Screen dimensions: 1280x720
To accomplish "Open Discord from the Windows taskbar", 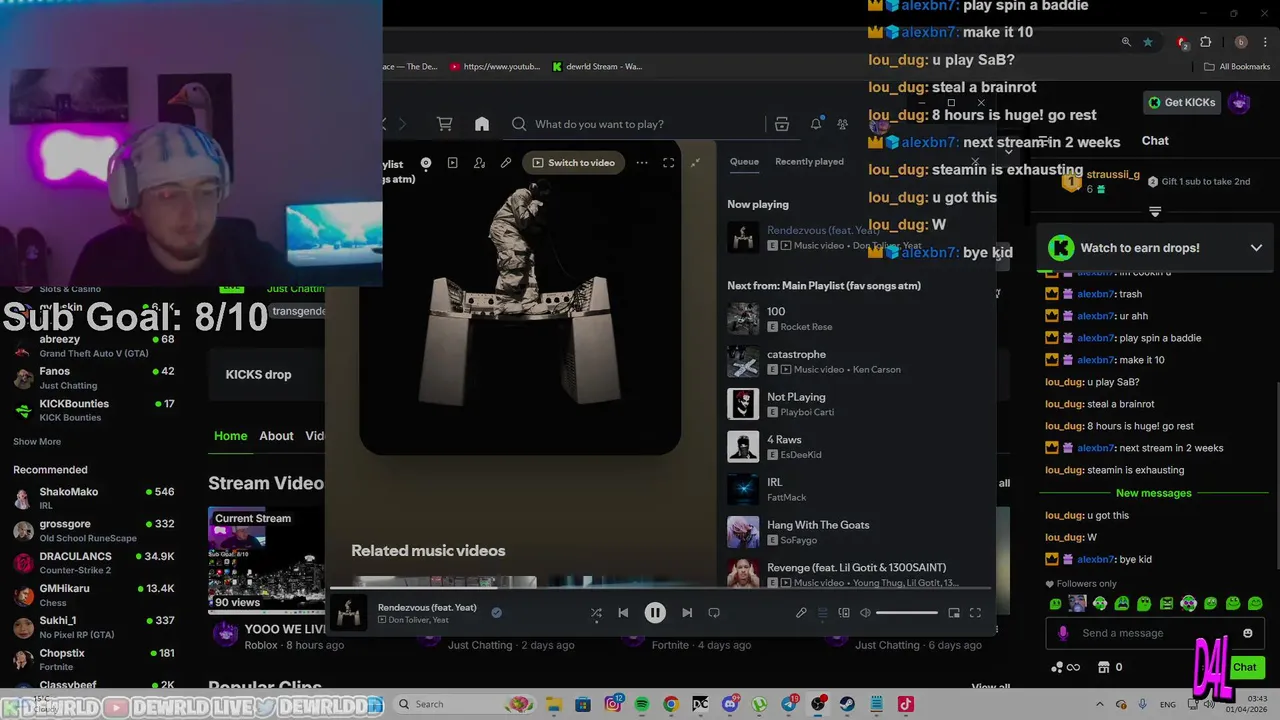I will point(730,705).
